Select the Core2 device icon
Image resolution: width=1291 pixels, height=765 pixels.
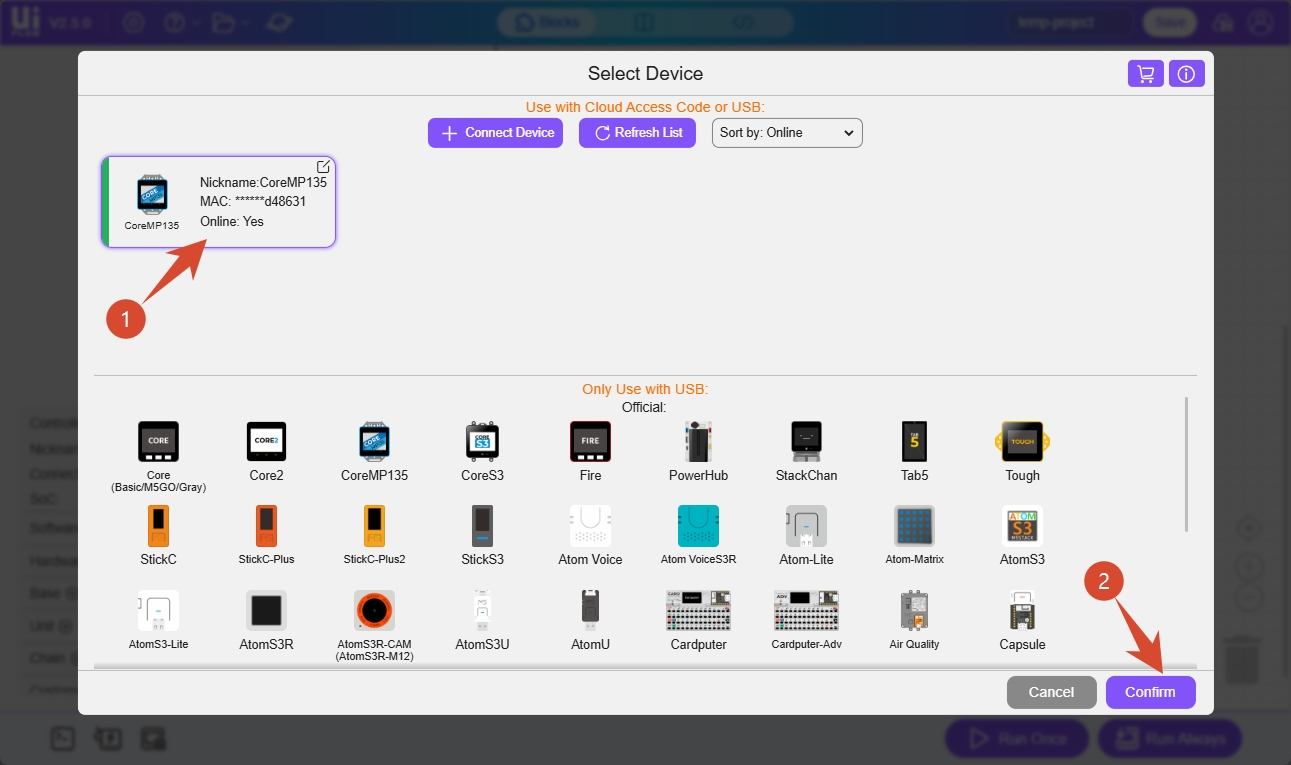tap(266, 441)
